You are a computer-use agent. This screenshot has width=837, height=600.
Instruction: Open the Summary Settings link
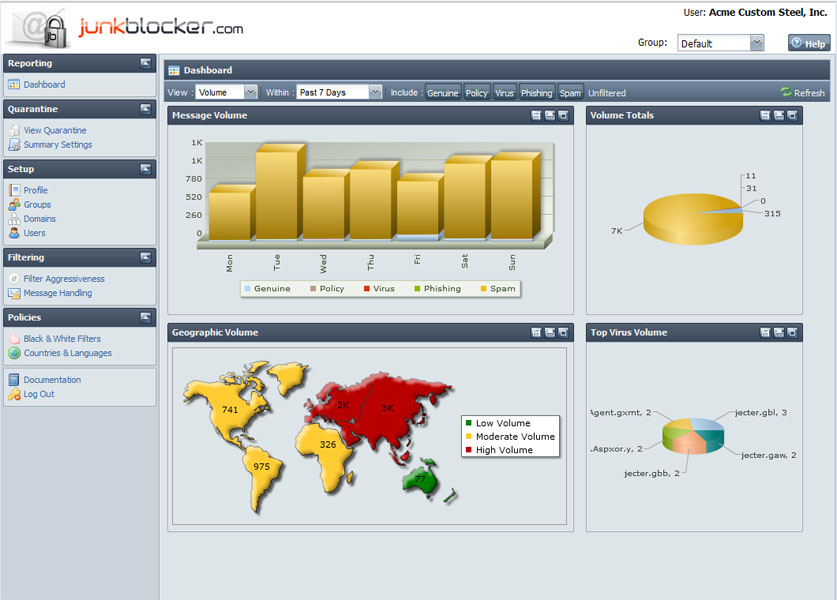click(58, 145)
